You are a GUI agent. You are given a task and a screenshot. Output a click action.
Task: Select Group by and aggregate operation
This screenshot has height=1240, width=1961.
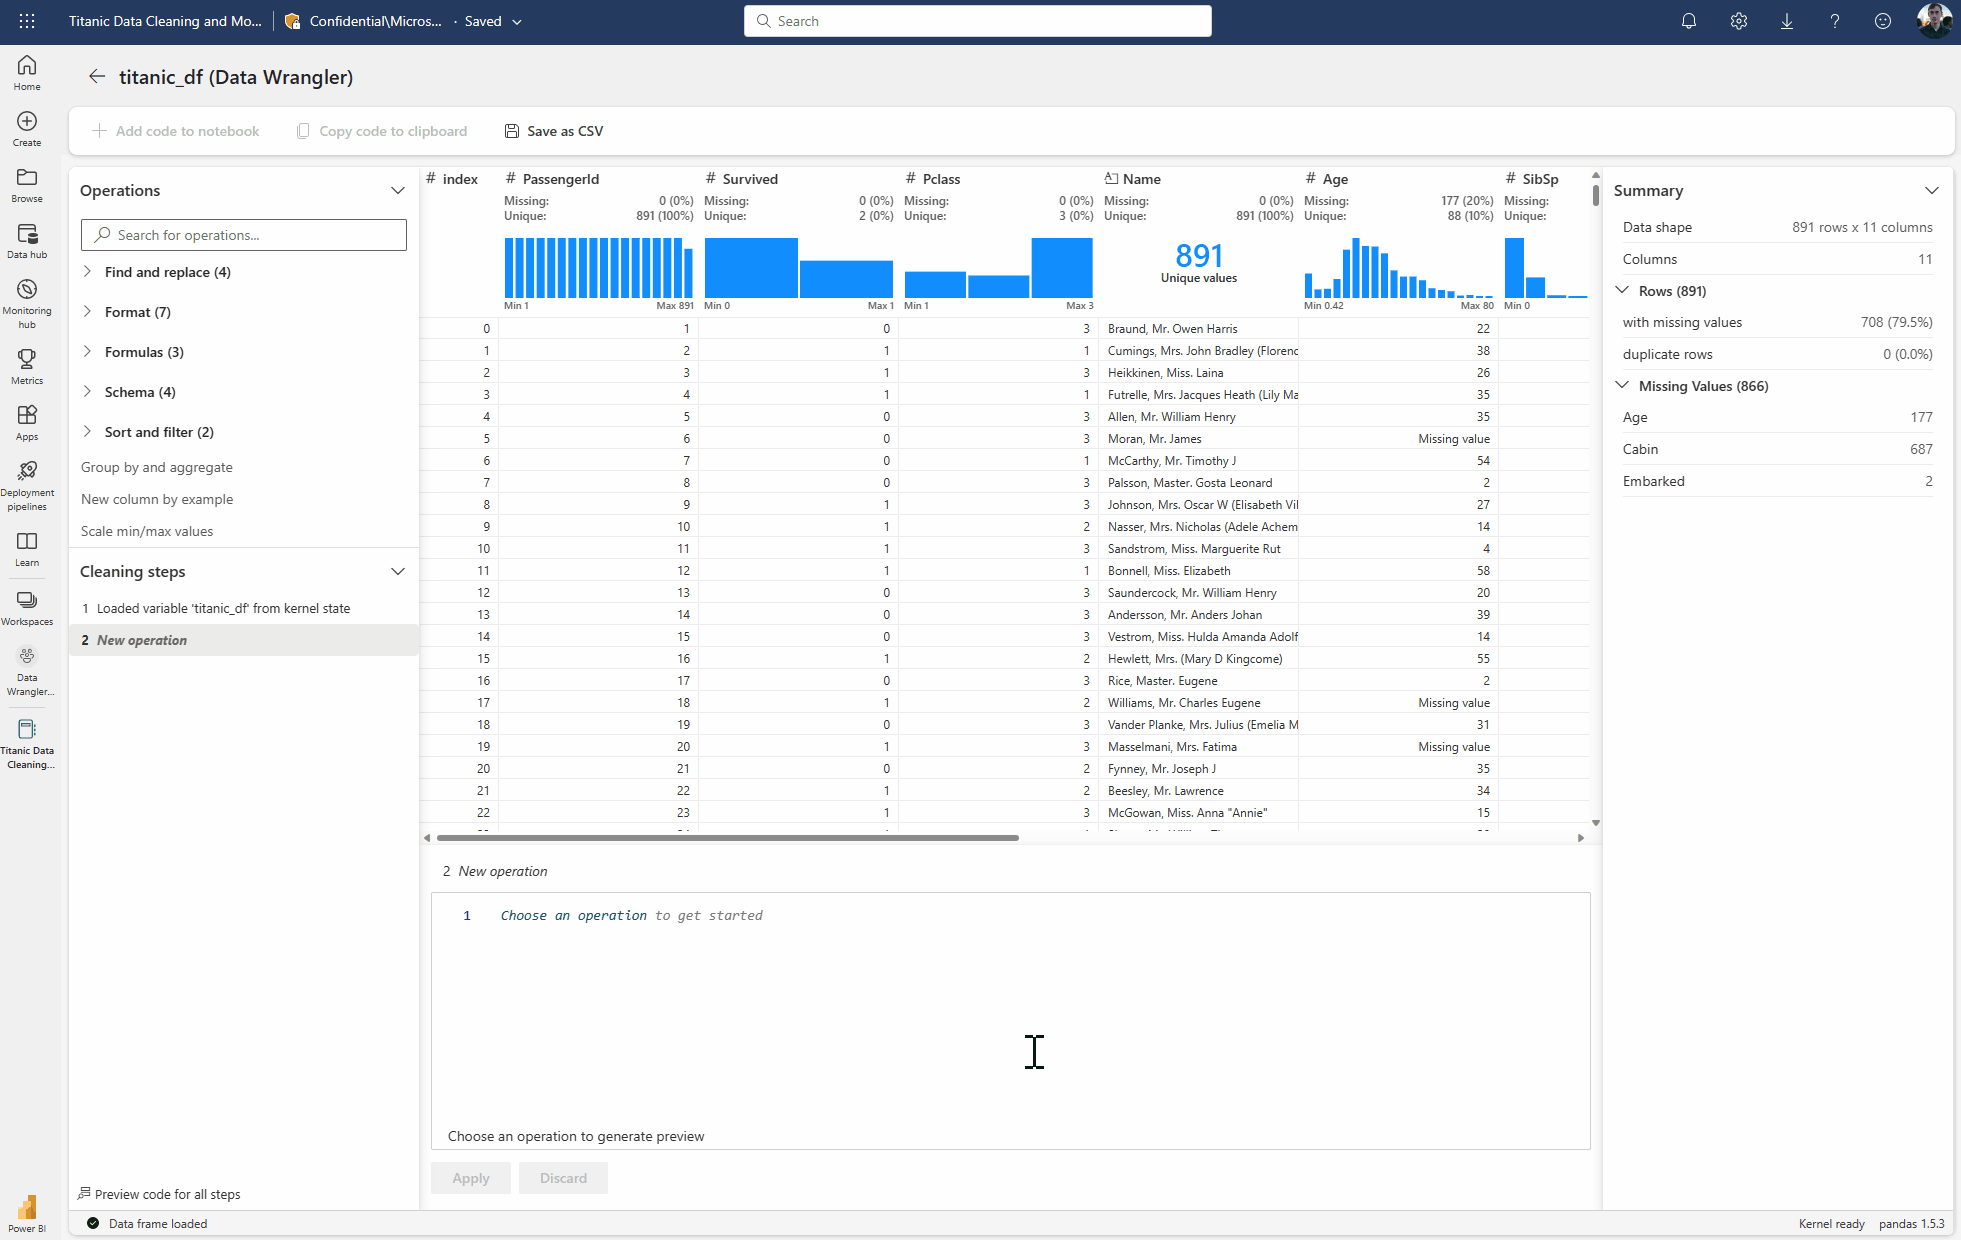click(157, 467)
